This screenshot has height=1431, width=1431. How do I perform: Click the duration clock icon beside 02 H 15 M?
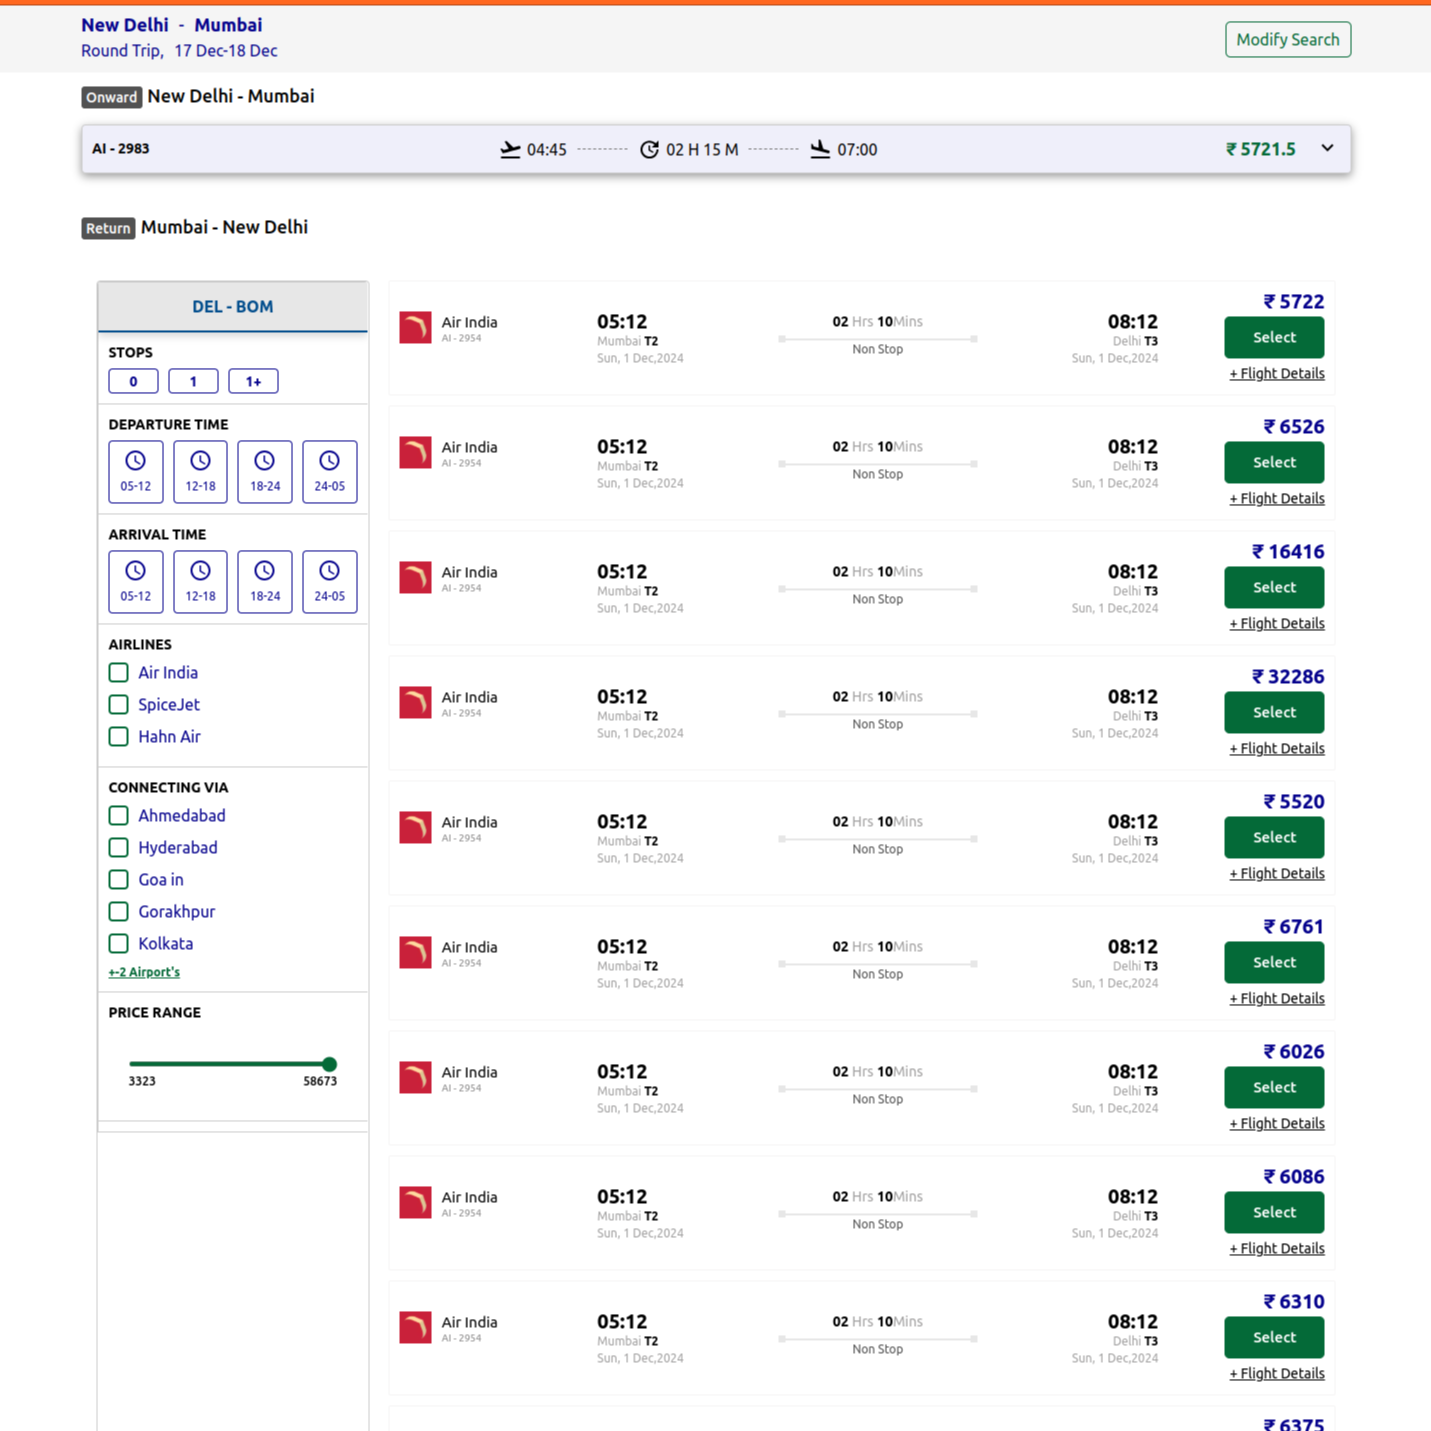[649, 149]
